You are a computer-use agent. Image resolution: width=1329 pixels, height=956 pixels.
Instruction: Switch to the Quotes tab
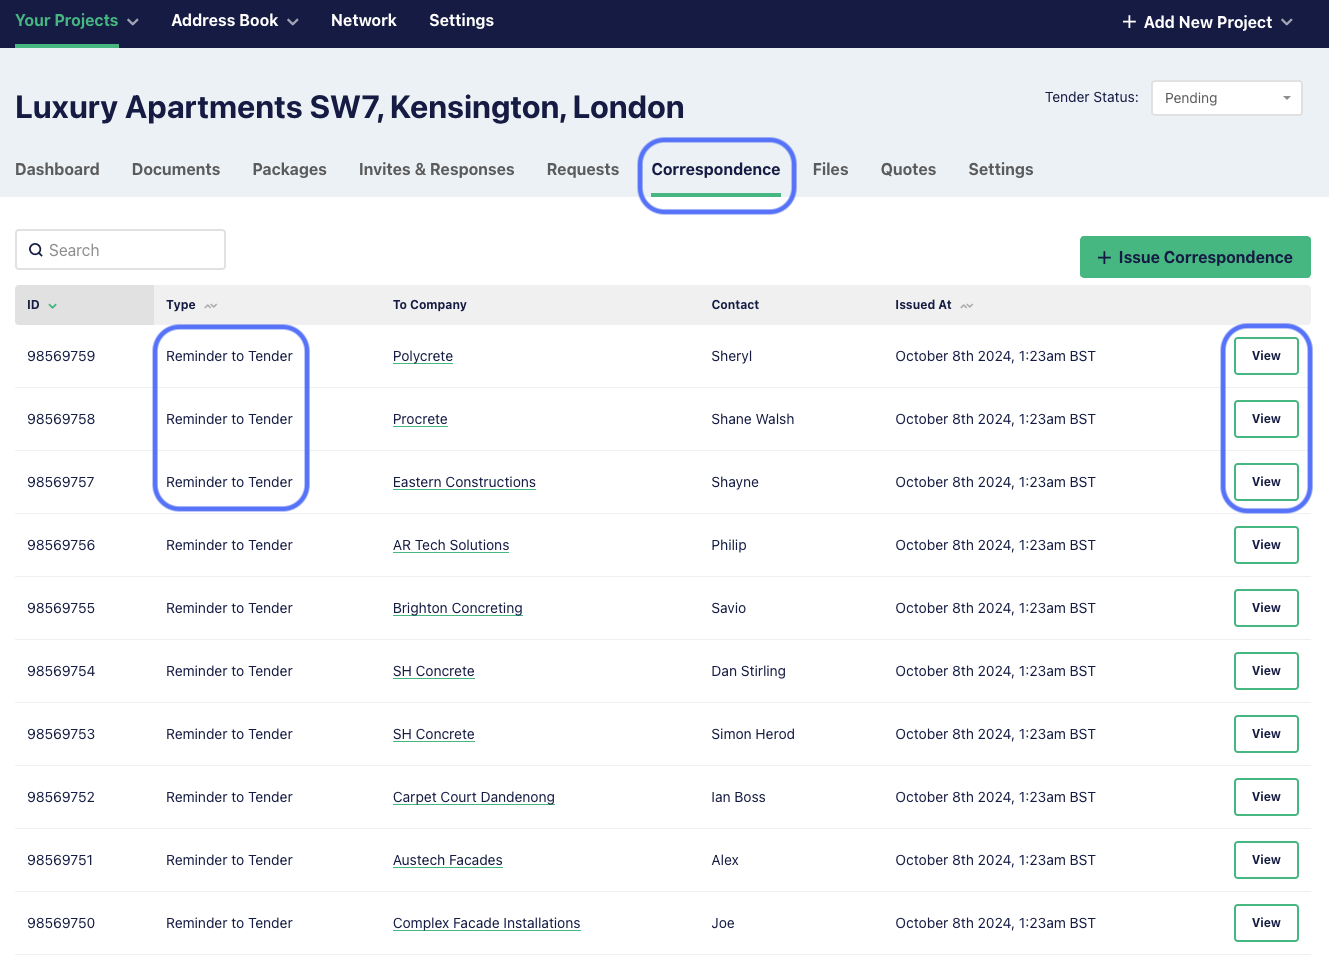pos(908,170)
